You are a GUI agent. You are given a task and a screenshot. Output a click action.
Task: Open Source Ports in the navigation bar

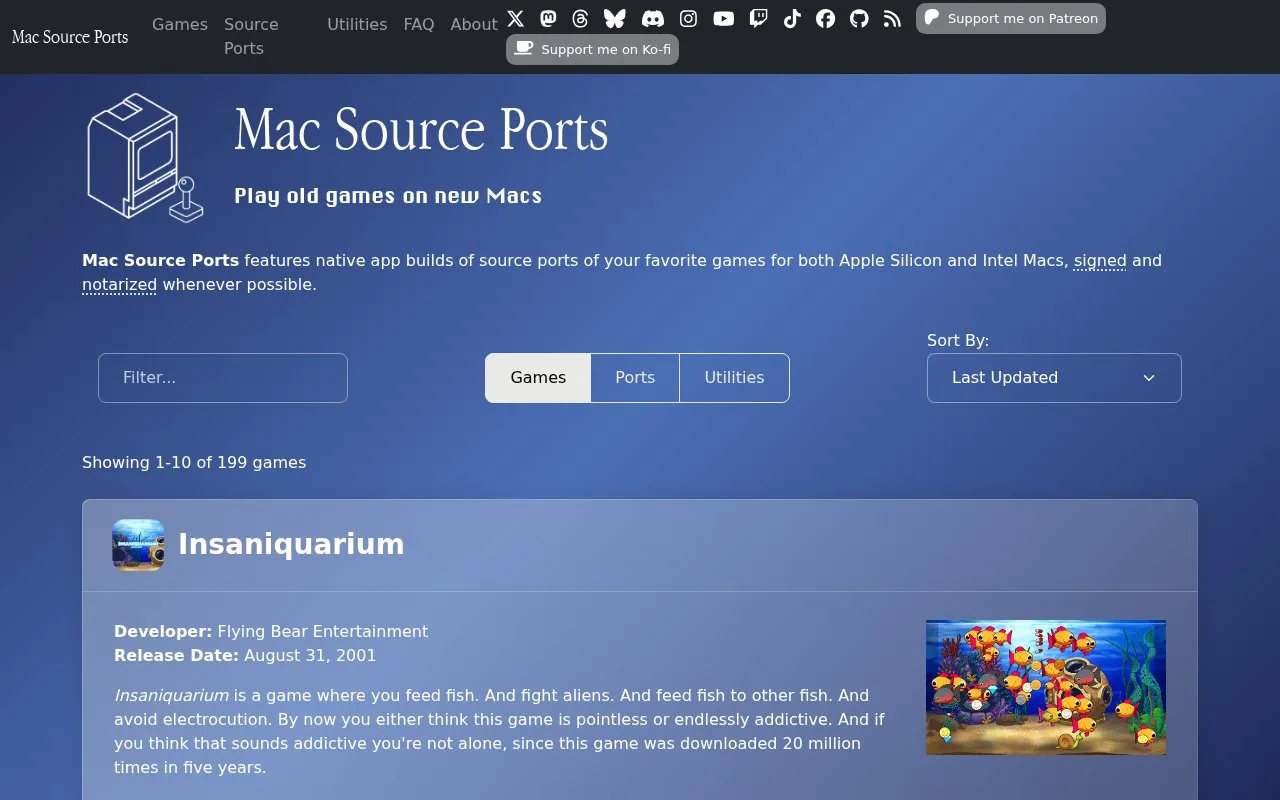tap(251, 36)
